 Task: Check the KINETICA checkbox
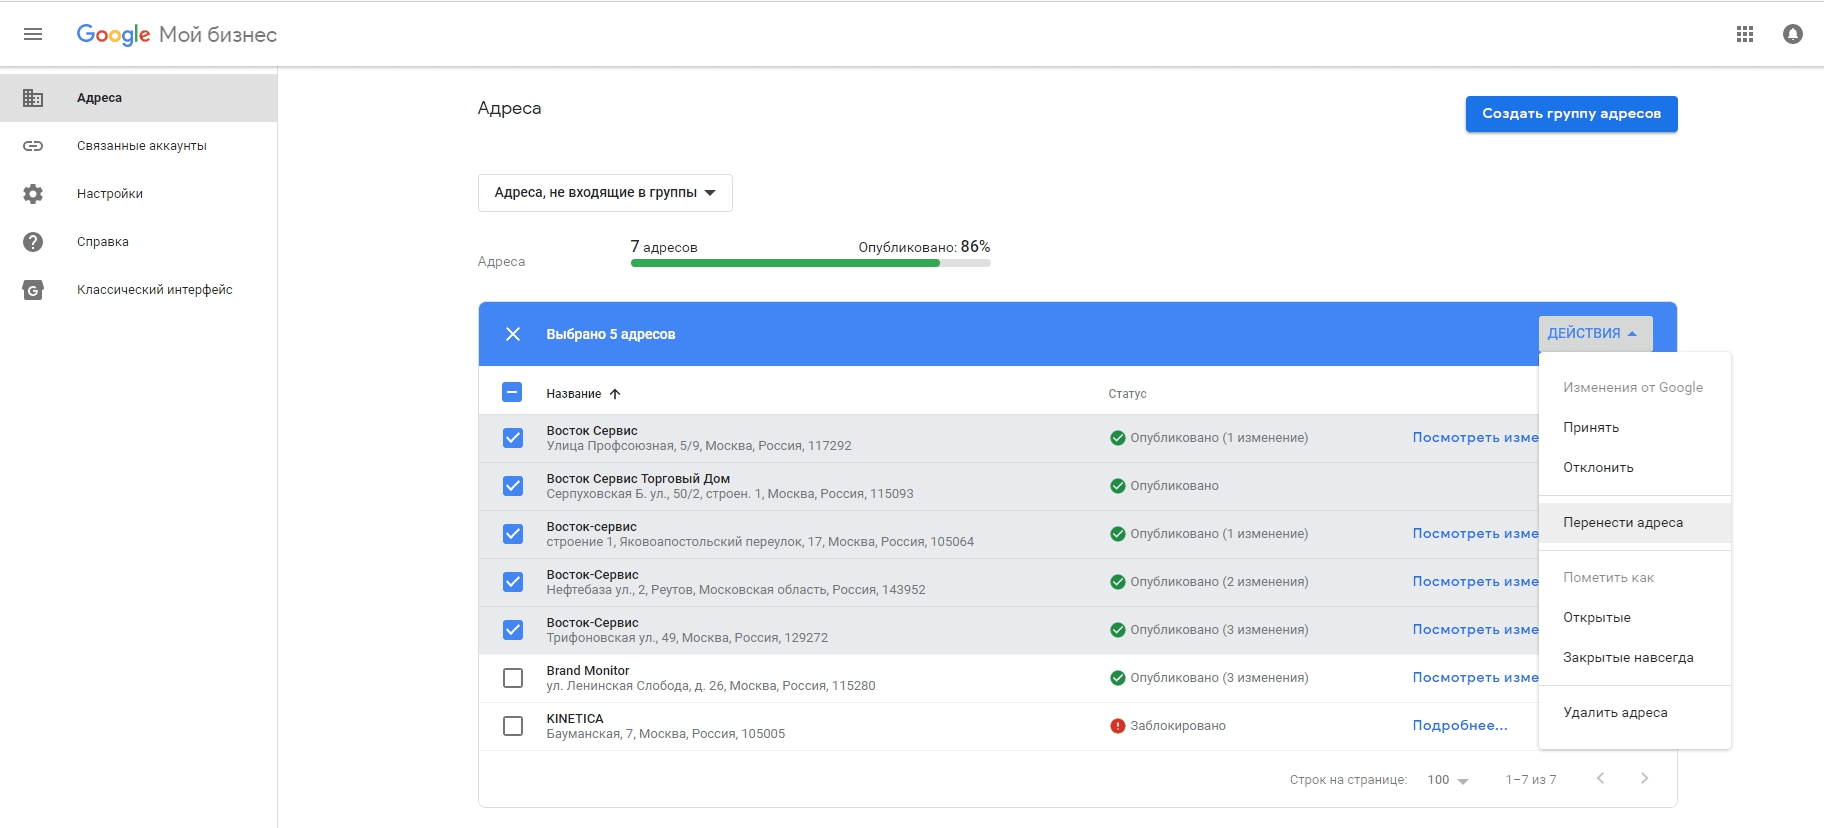[513, 726]
